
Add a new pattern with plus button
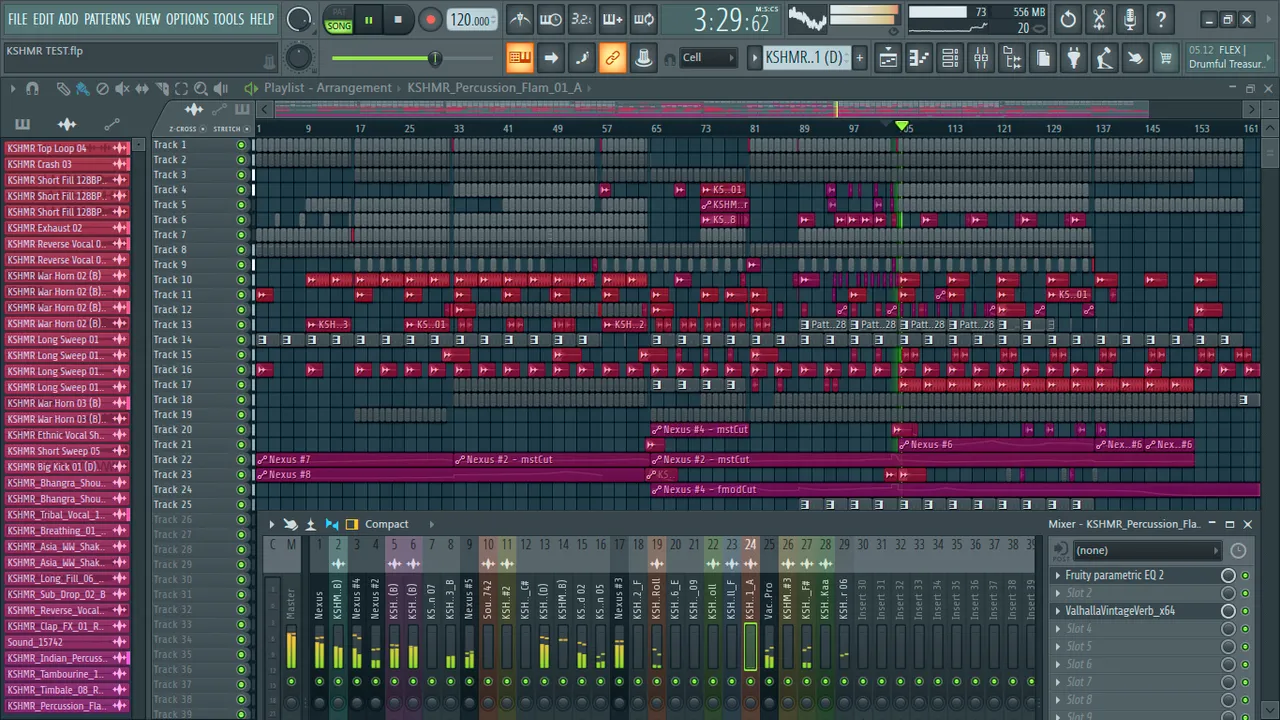pos(859,58)
